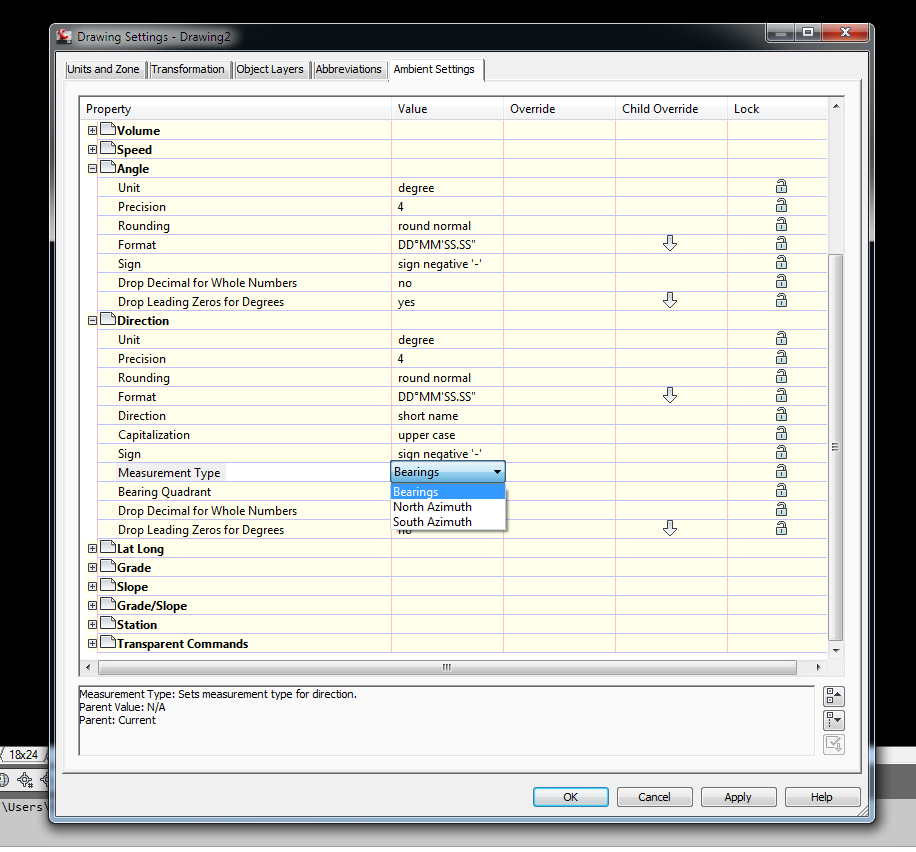Viewport: 916px width, 852px height.
Task: Click the vertical scrollbar down arrow
Action: pos(836,650)
